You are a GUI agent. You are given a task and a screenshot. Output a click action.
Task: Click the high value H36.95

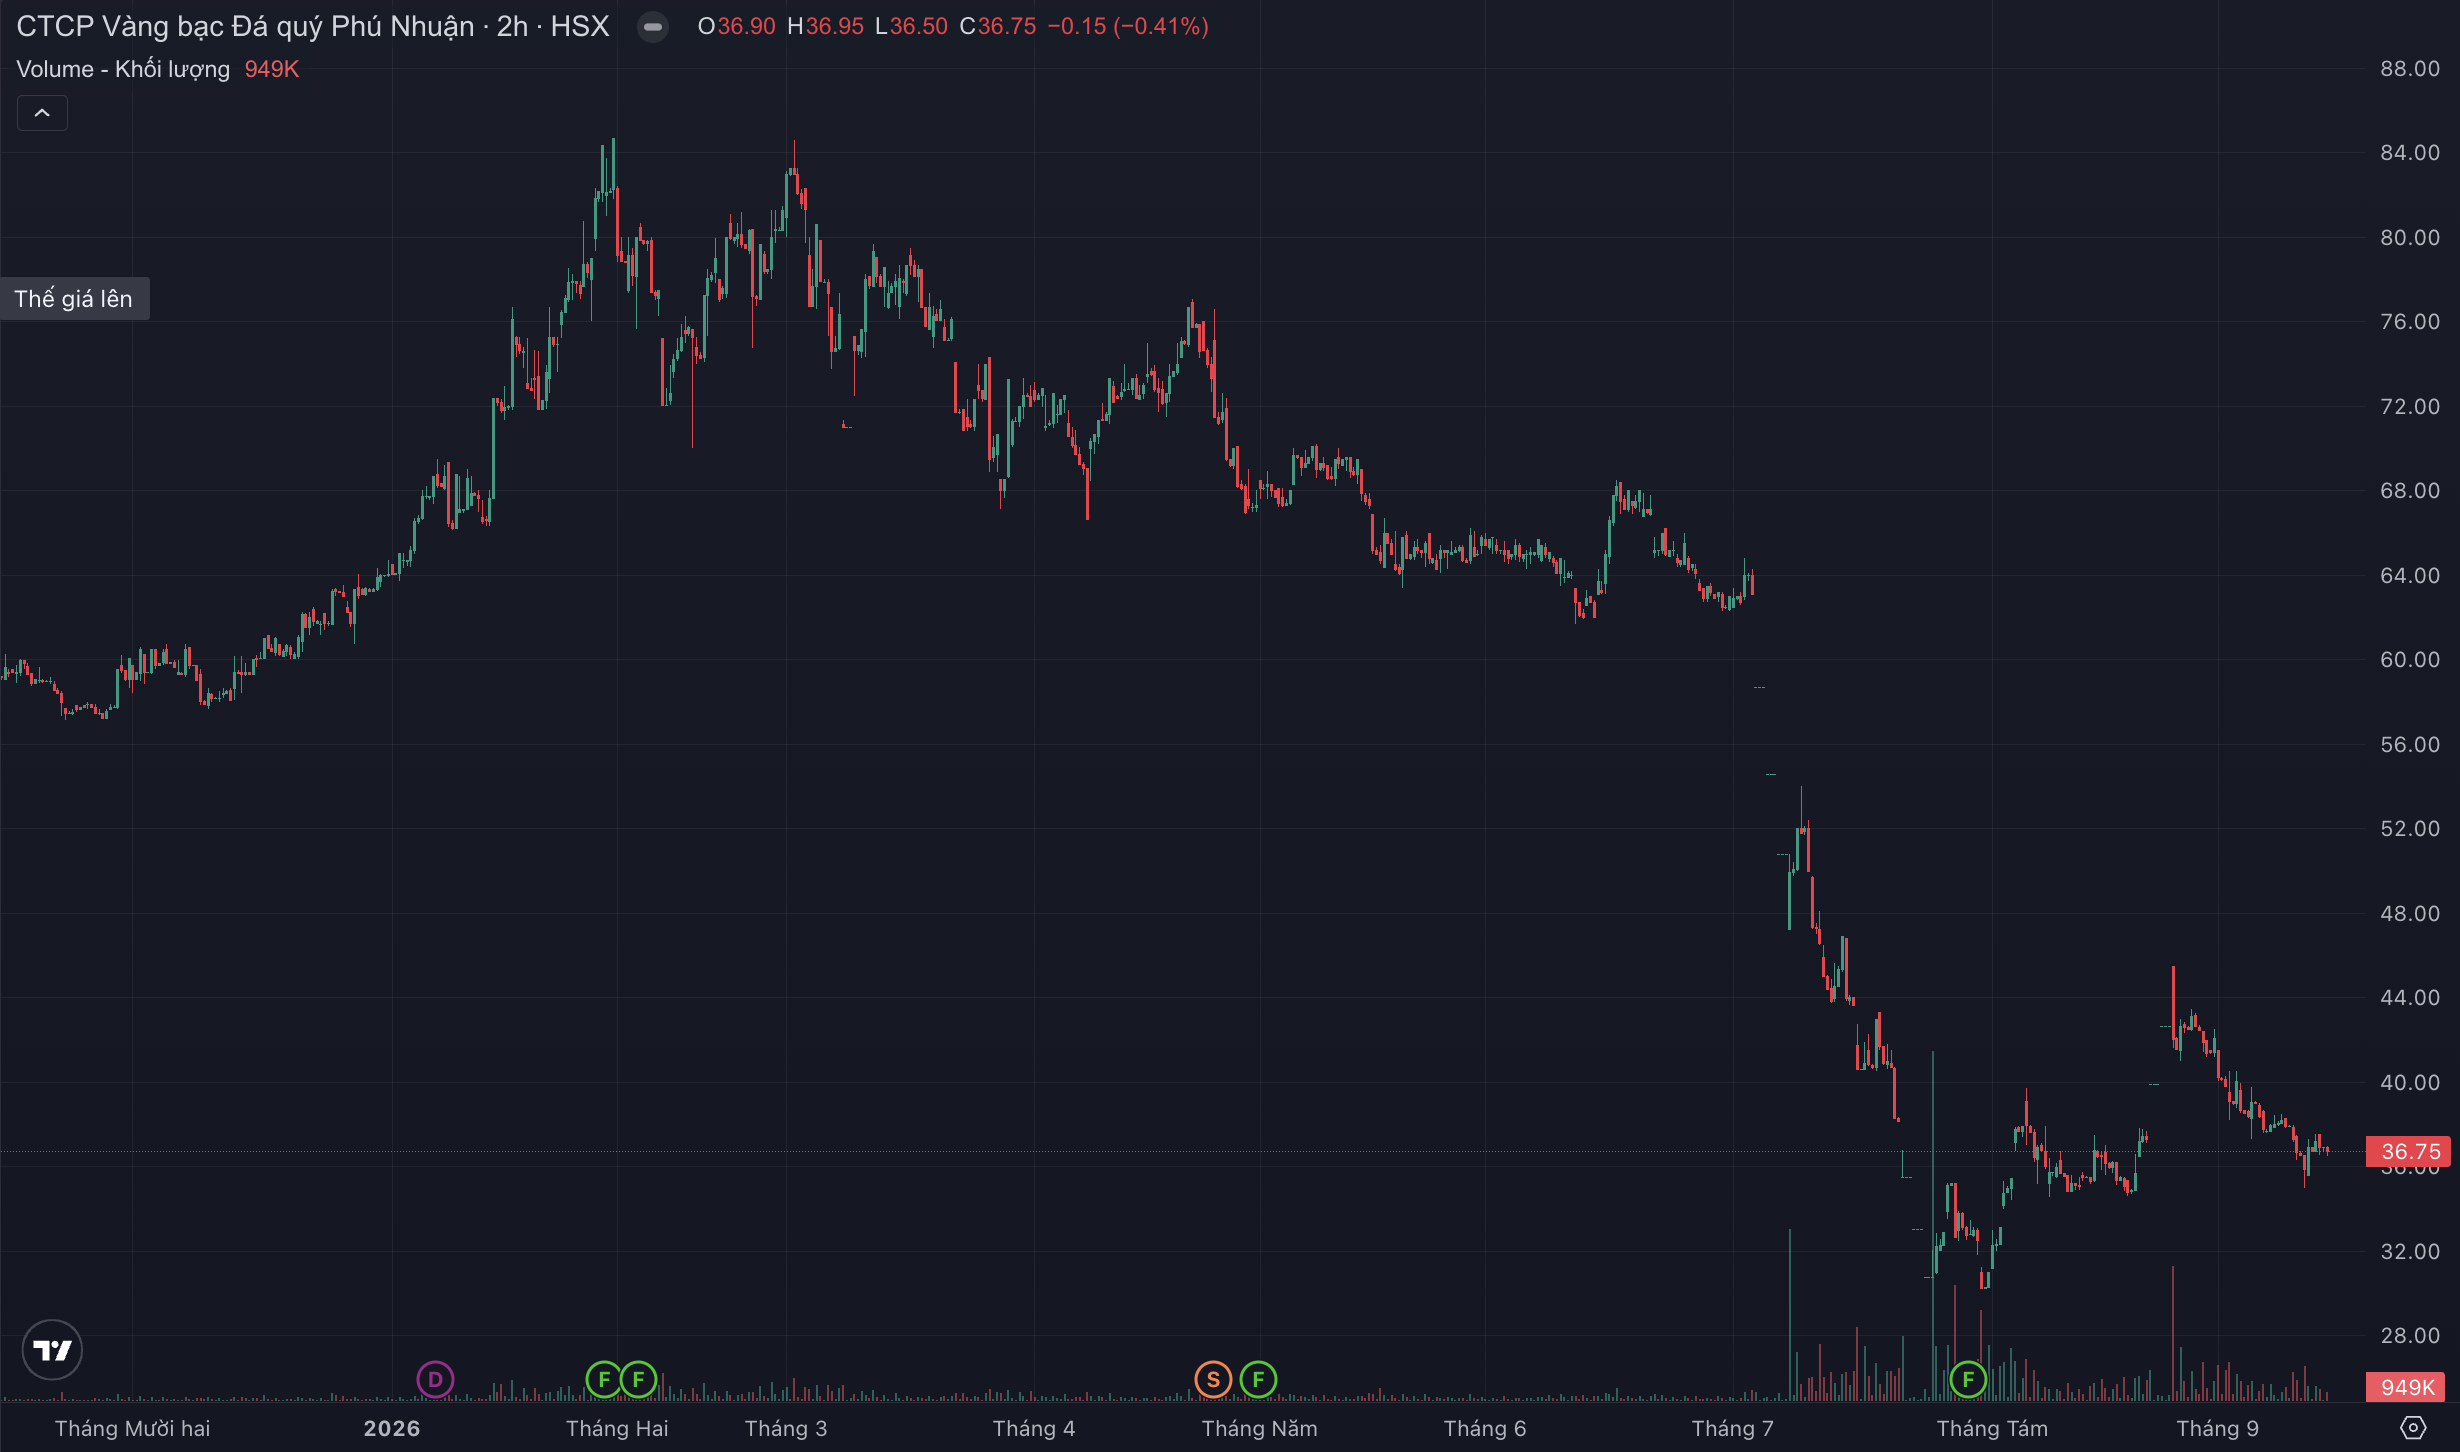pos(826,27)
